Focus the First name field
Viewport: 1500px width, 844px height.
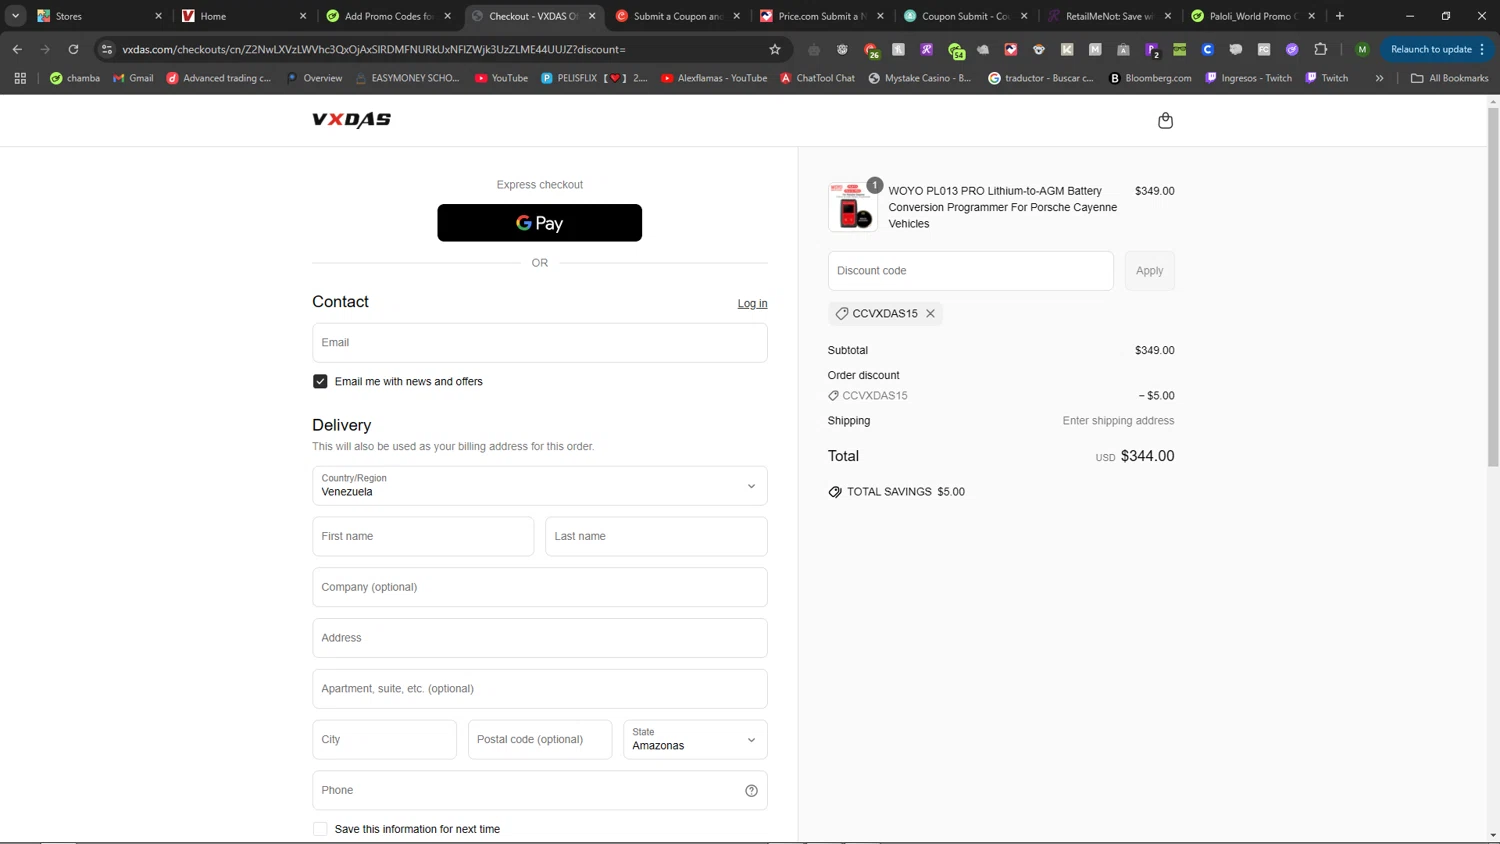tap(423, 537)
